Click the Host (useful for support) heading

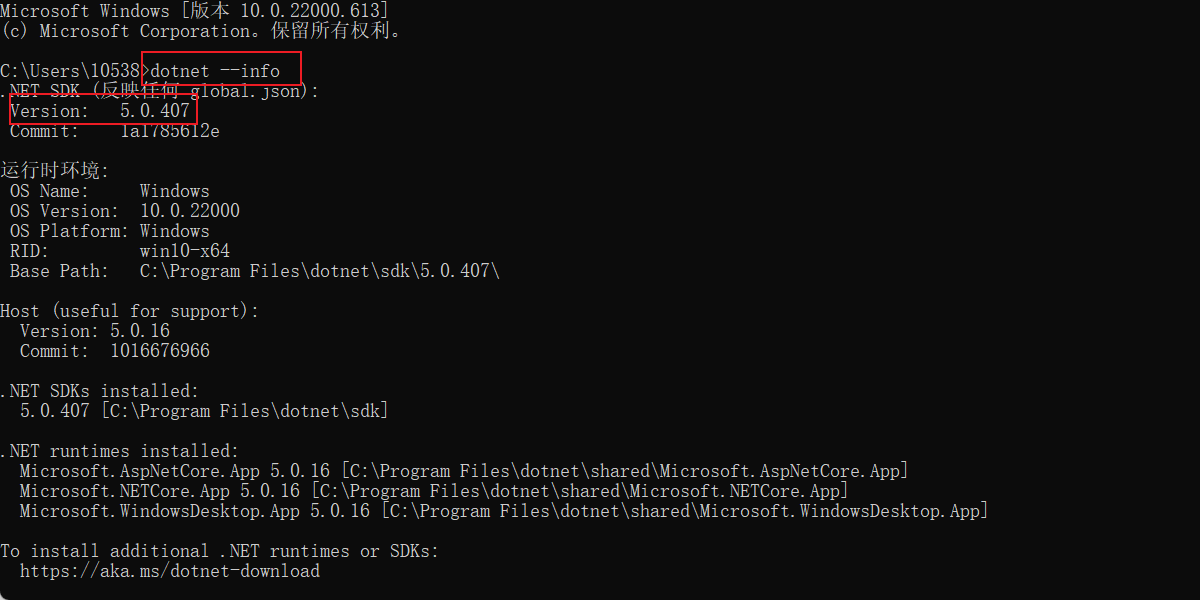pyautogui.click(x=130, y=311)
